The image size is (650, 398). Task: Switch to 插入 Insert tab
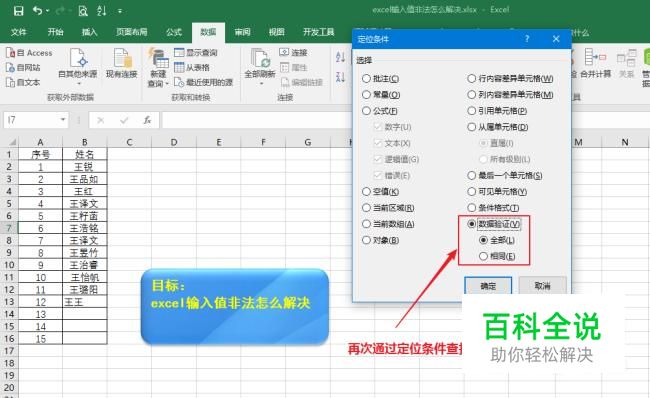89,32
